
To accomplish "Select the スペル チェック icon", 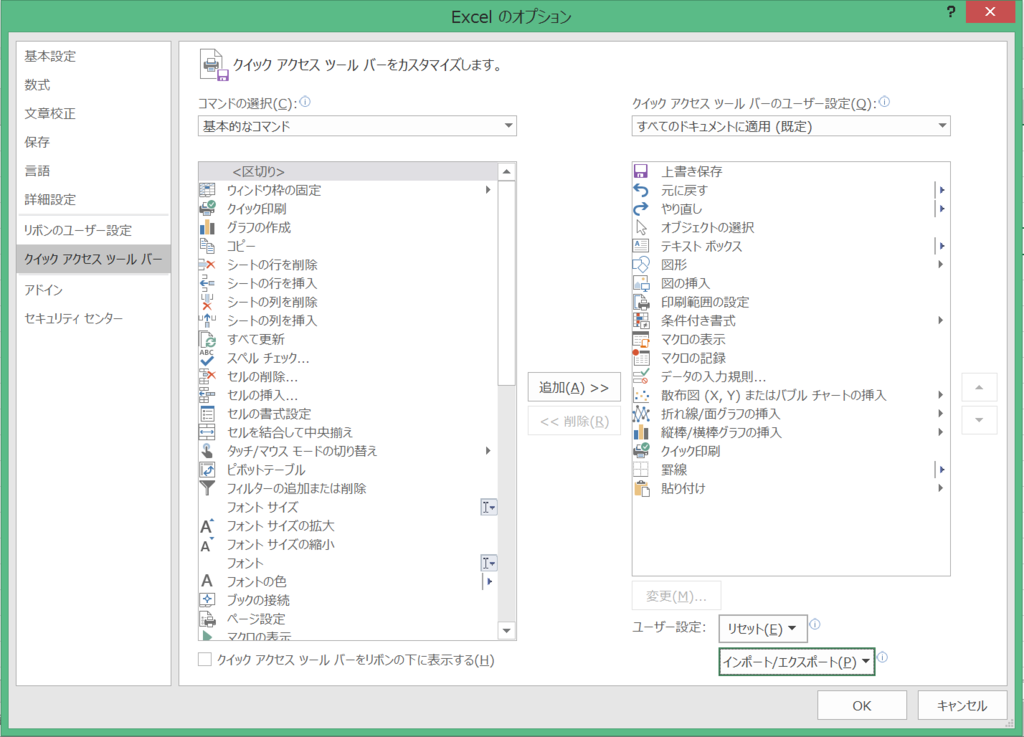I will click(207, 358).
